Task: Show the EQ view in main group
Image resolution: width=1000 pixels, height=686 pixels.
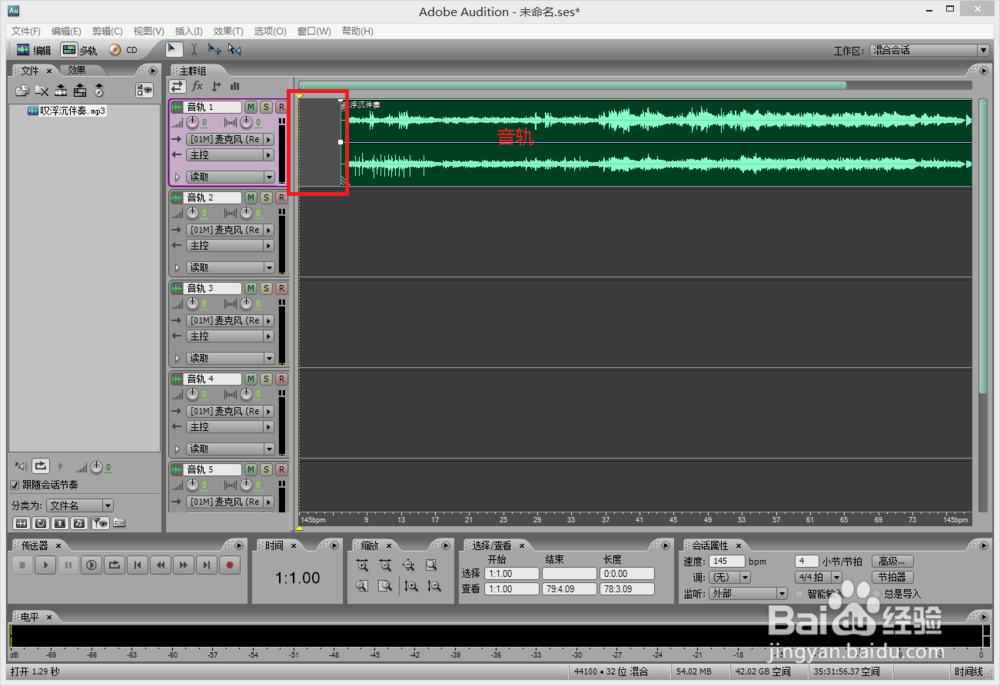Action: 235,86
